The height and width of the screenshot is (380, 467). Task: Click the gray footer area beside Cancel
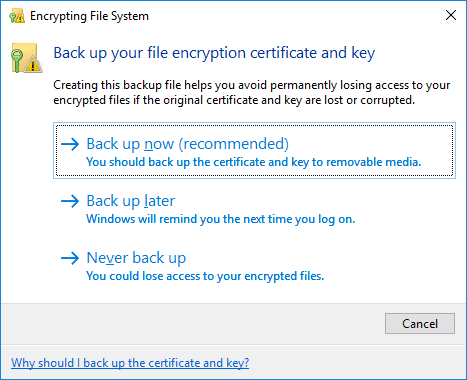click(x=192, y=323)
